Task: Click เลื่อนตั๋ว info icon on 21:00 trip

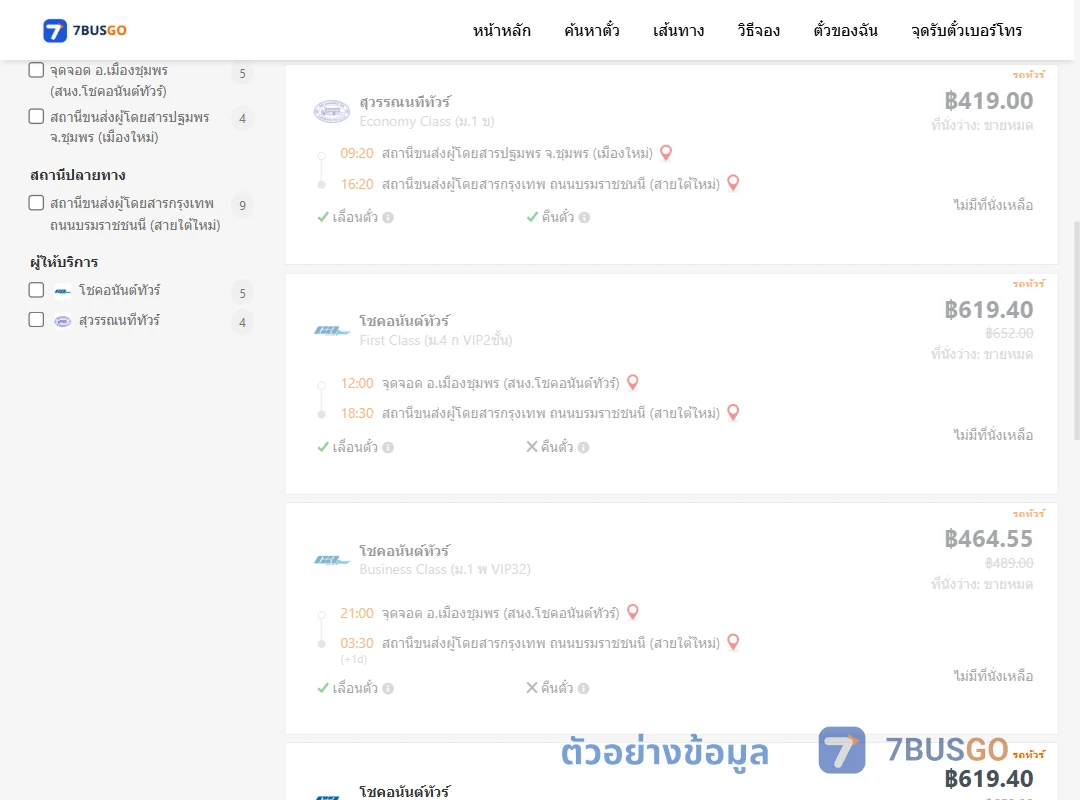Action: pyautogui.click(x=388, y=688)
